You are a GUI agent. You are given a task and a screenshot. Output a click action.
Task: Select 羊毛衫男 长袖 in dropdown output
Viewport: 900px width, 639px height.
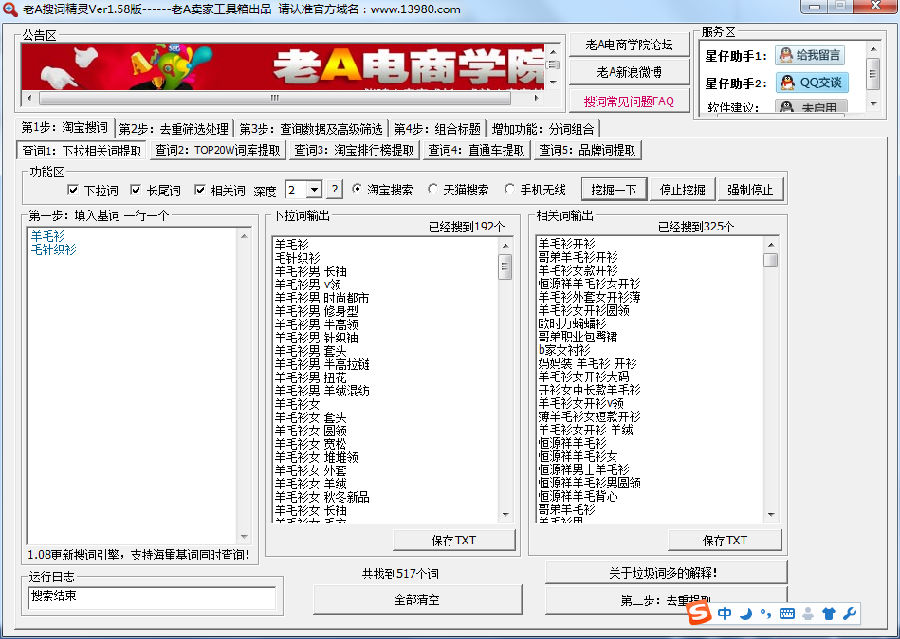click(311, 271)
